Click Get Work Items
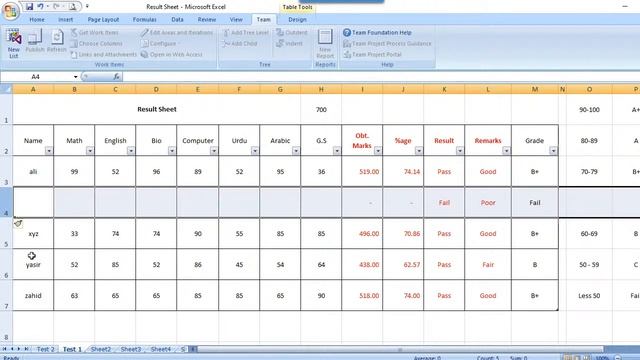 click(94, 32)
